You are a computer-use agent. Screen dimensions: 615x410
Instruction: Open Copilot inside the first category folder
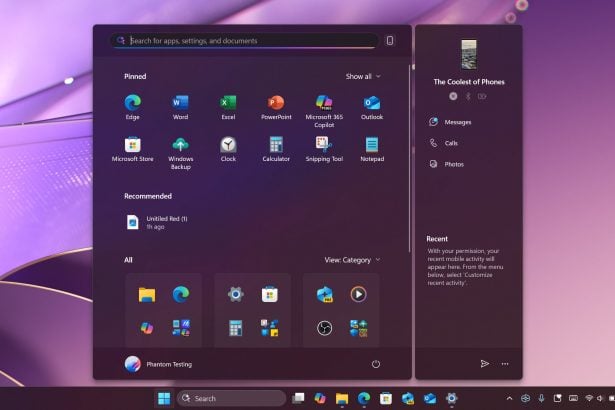pos(147,328)
